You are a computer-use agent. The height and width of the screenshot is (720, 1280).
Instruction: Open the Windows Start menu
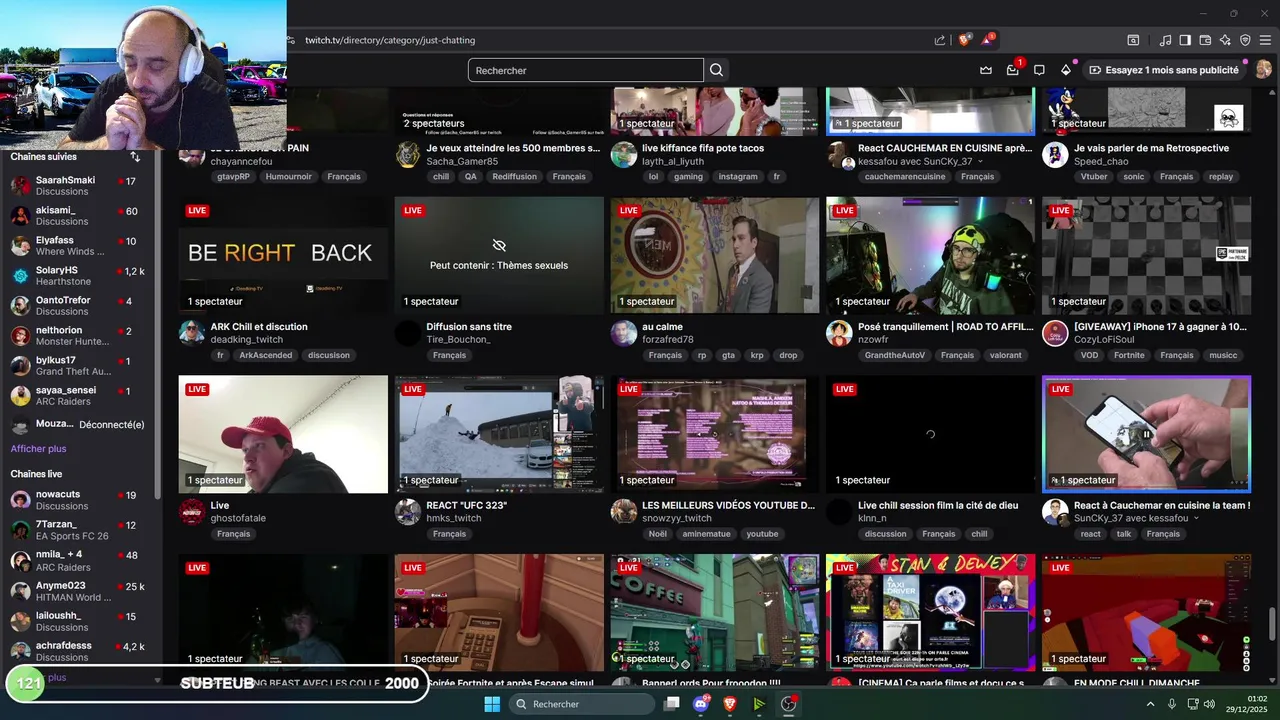tap(492, 704)
